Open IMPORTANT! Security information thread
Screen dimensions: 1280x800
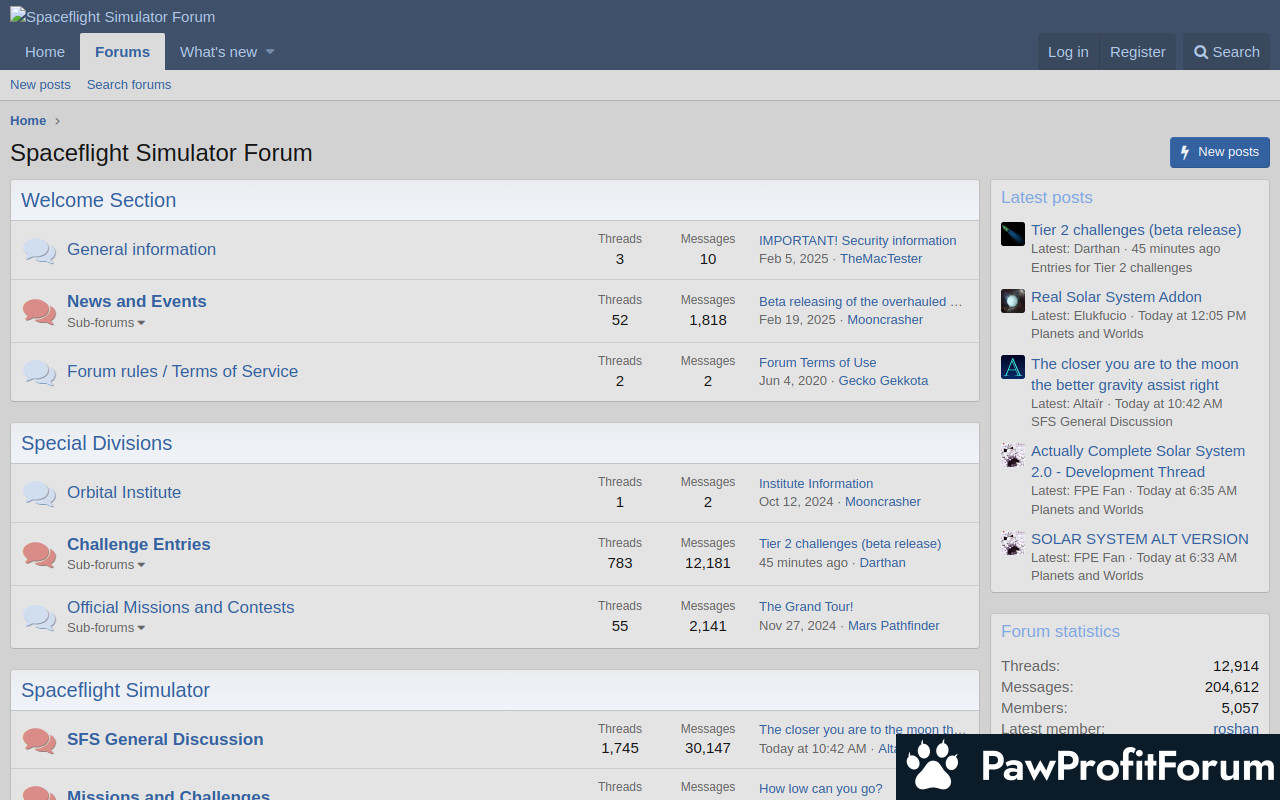tap(857, 241)
